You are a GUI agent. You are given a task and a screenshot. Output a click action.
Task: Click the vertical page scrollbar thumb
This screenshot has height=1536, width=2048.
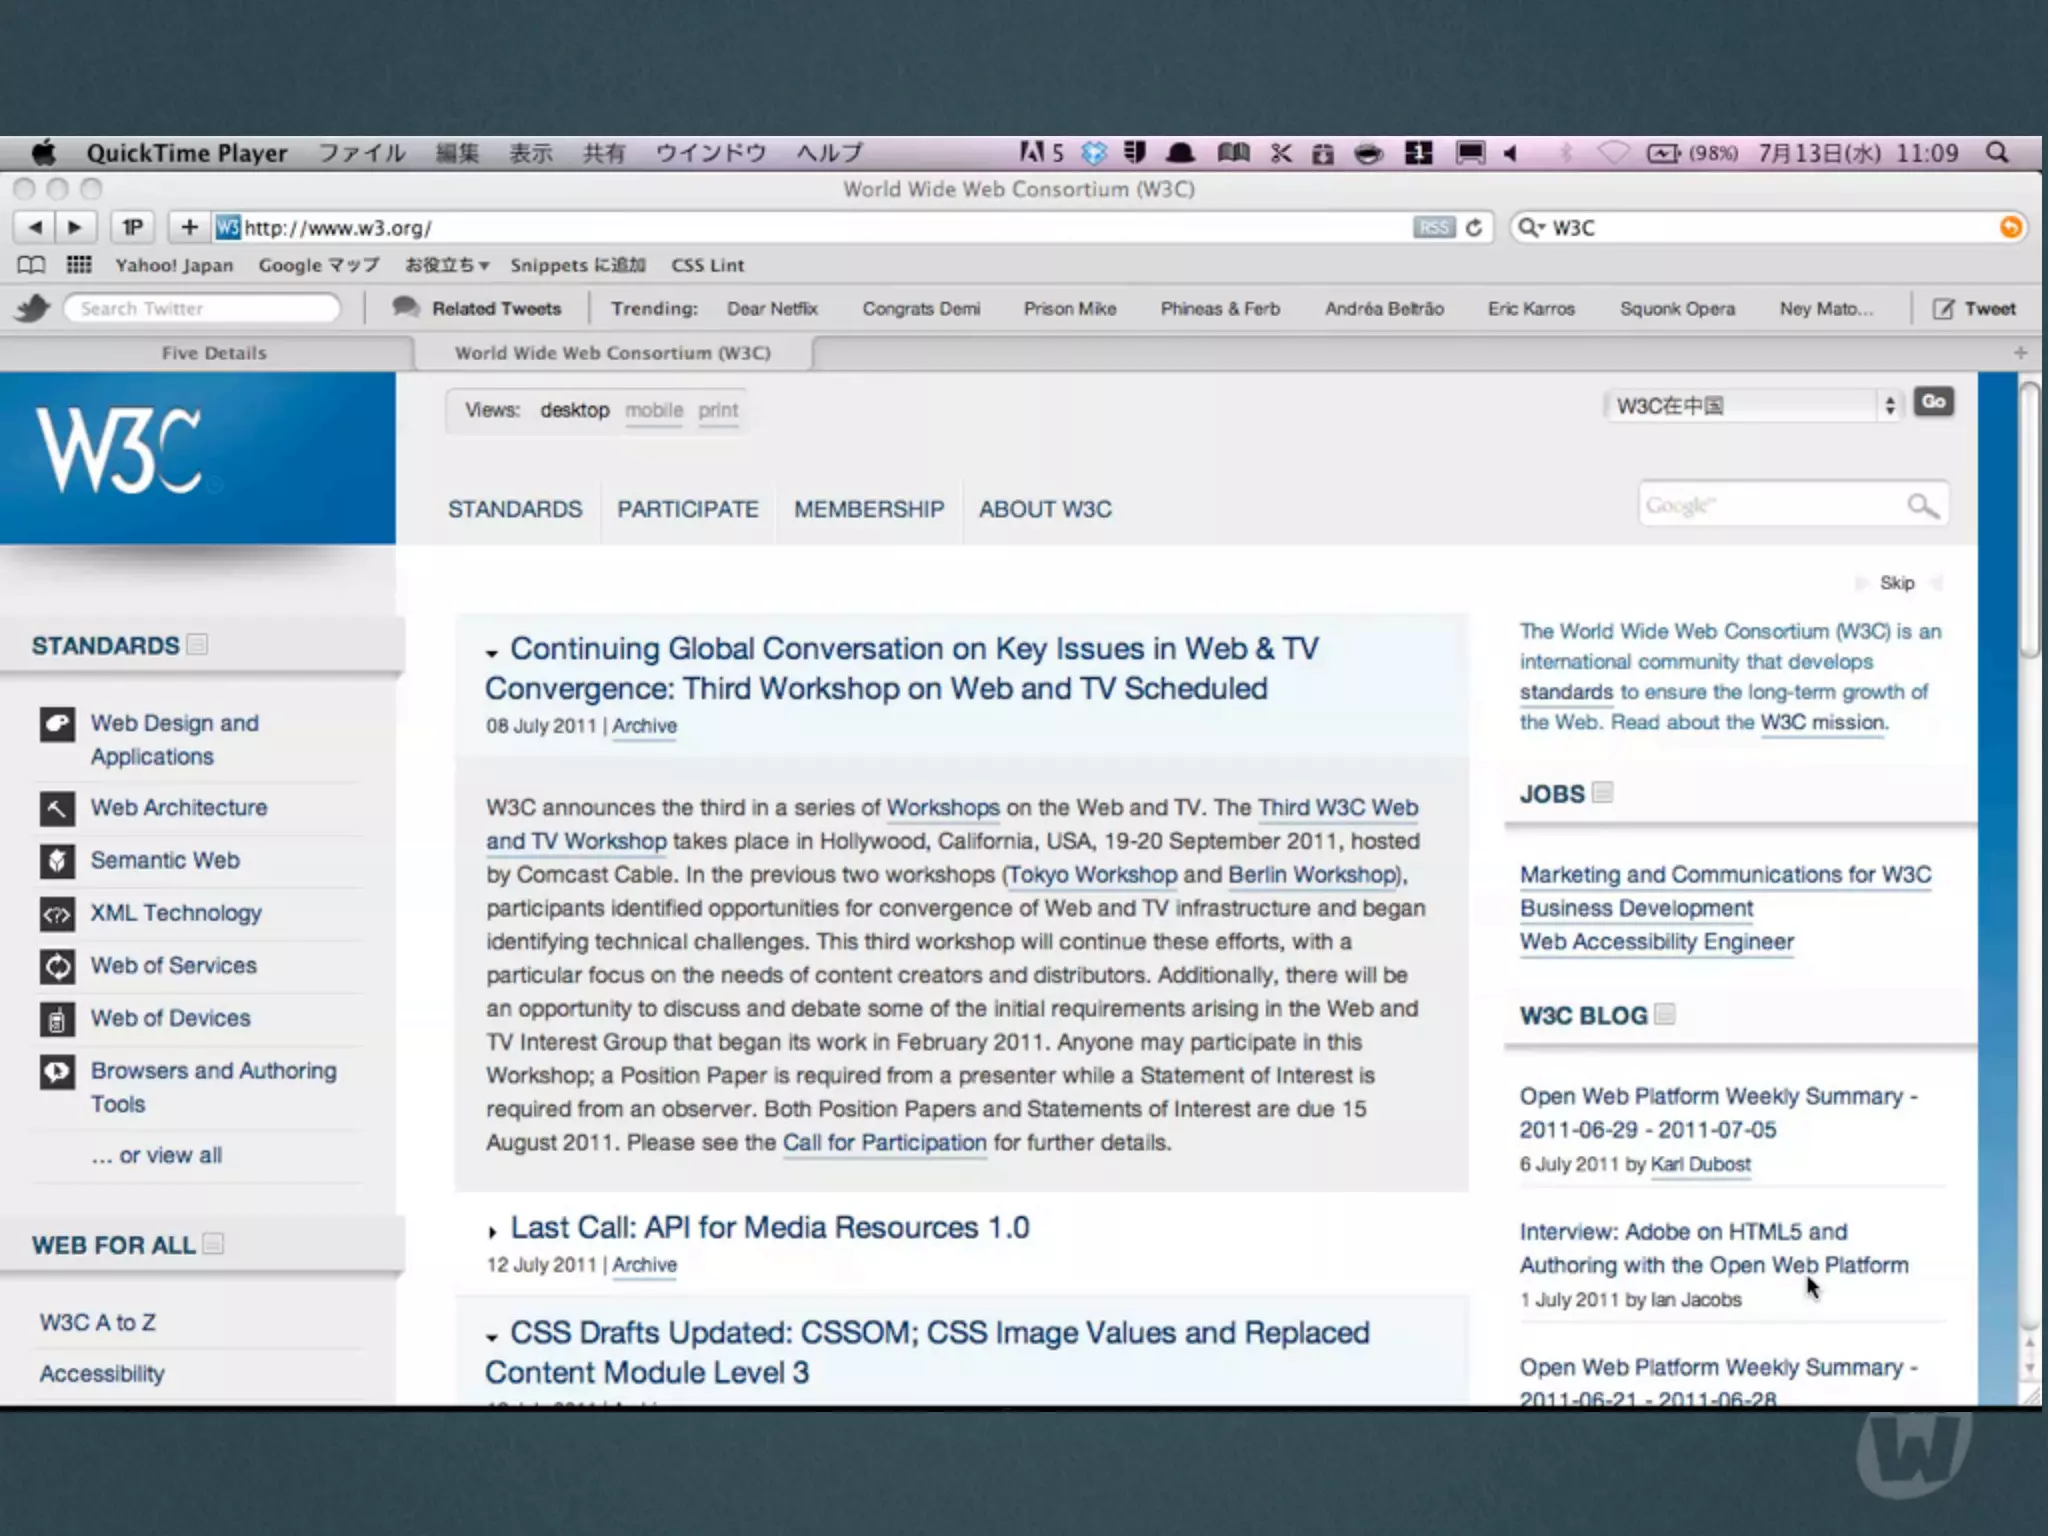pyautogui.click(x=2029, y=520)
